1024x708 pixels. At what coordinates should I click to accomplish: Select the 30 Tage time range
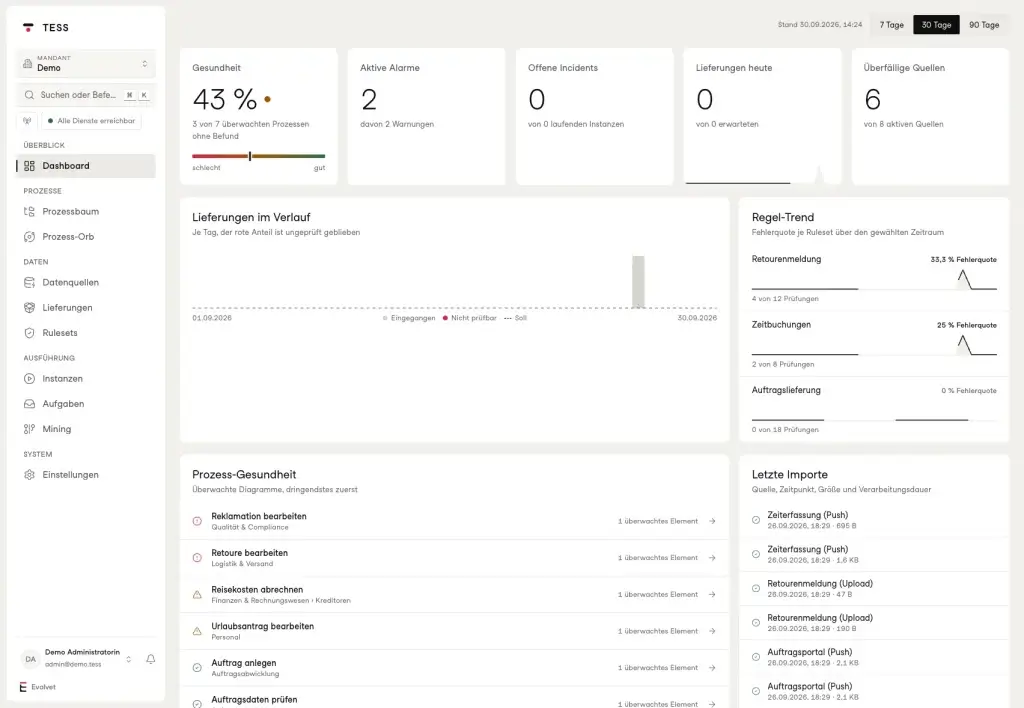click(x=936, y=25)
